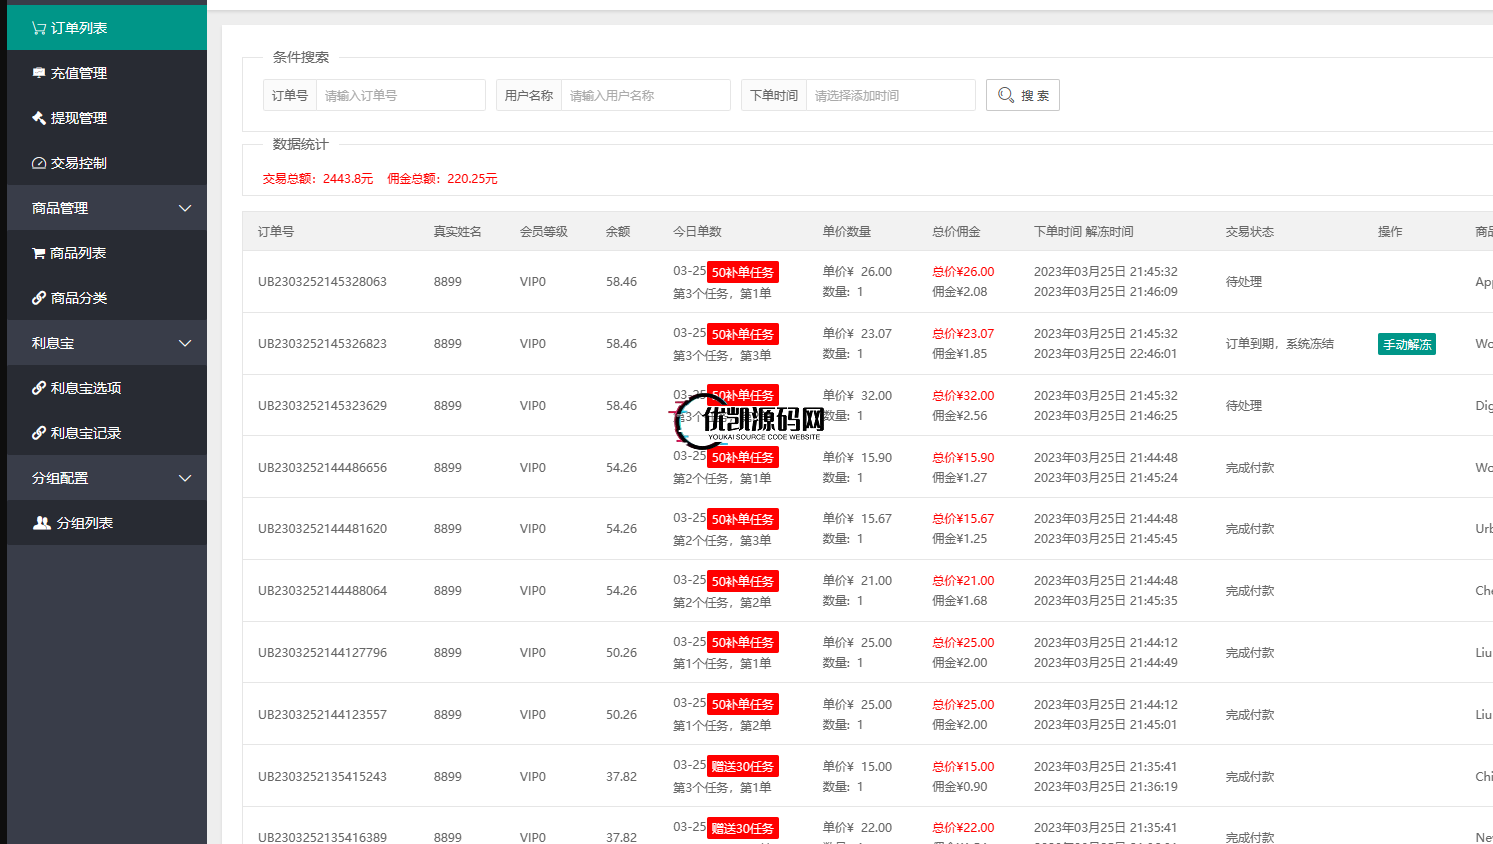Click the 交易状态 column header

point(1249,231)
